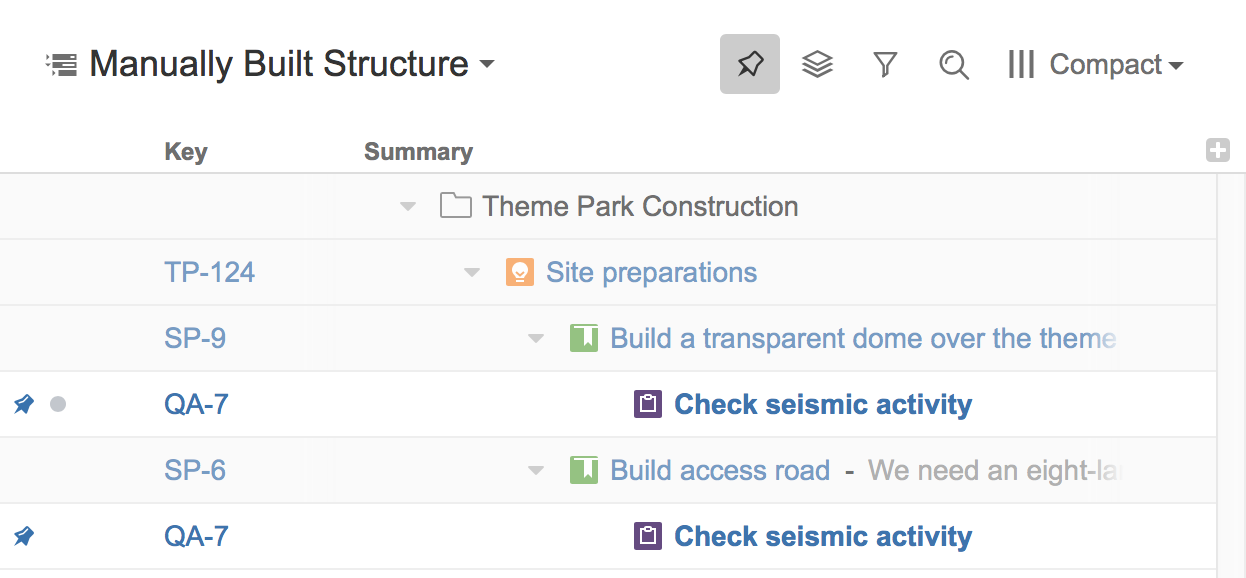Click the Summary column header

point(418,152)
